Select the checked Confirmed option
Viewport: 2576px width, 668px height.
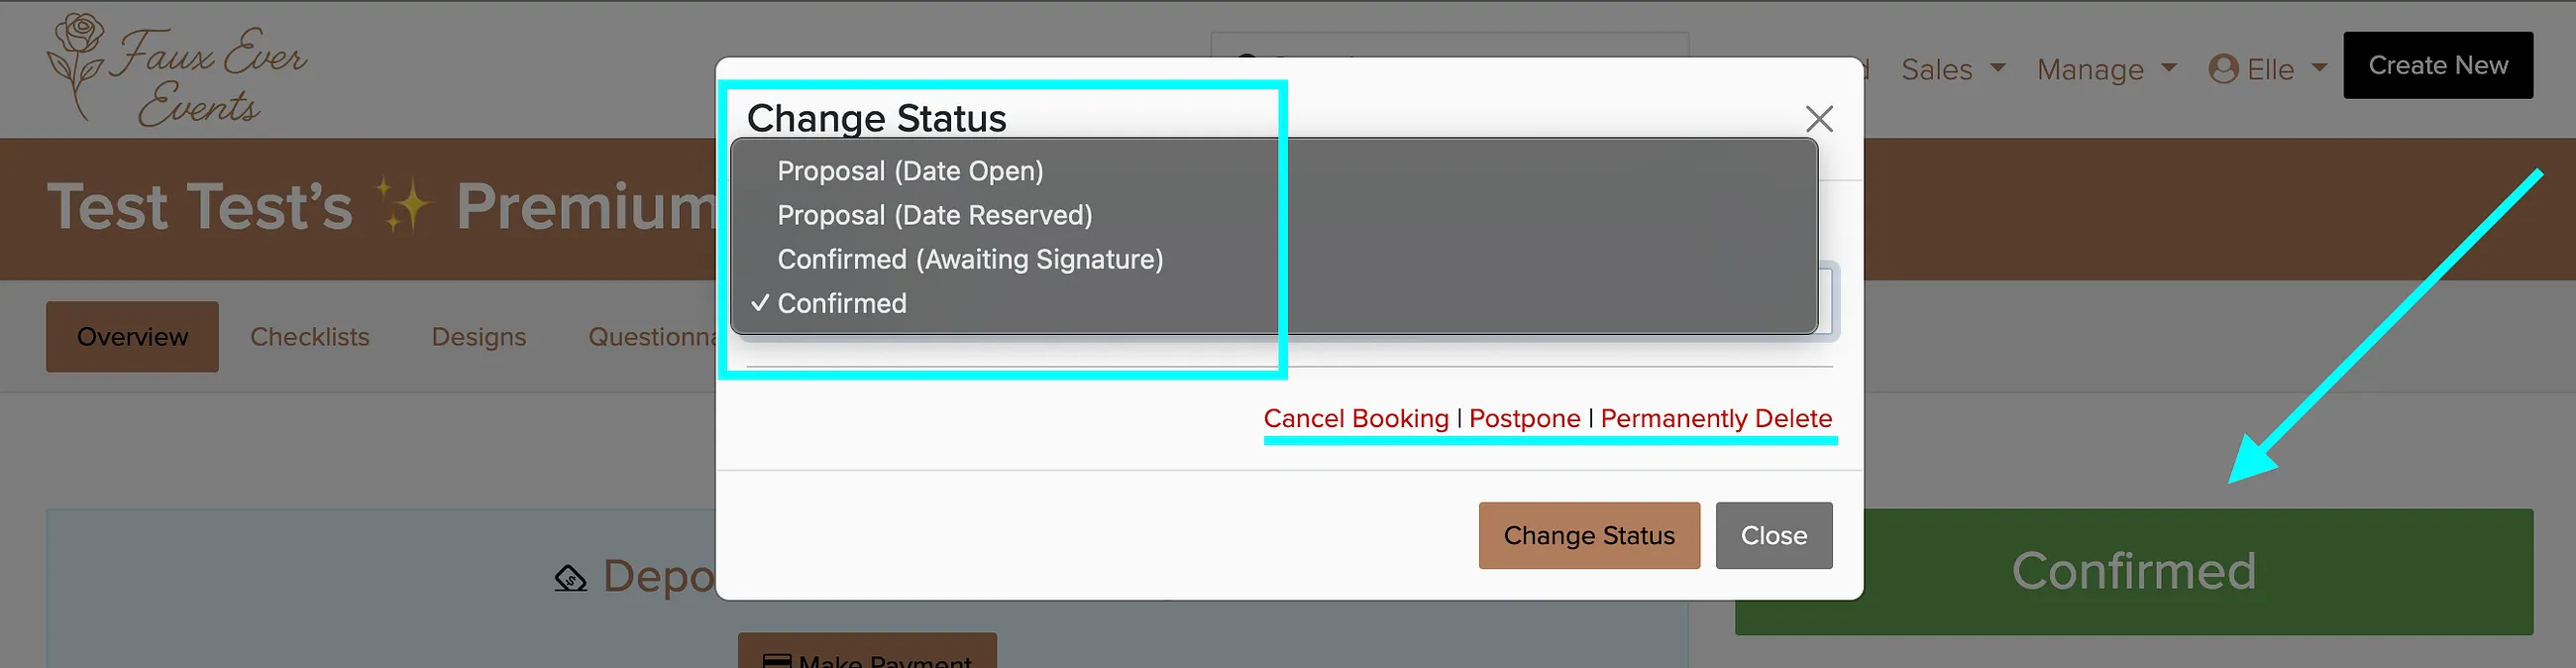tap(1273, 303)
